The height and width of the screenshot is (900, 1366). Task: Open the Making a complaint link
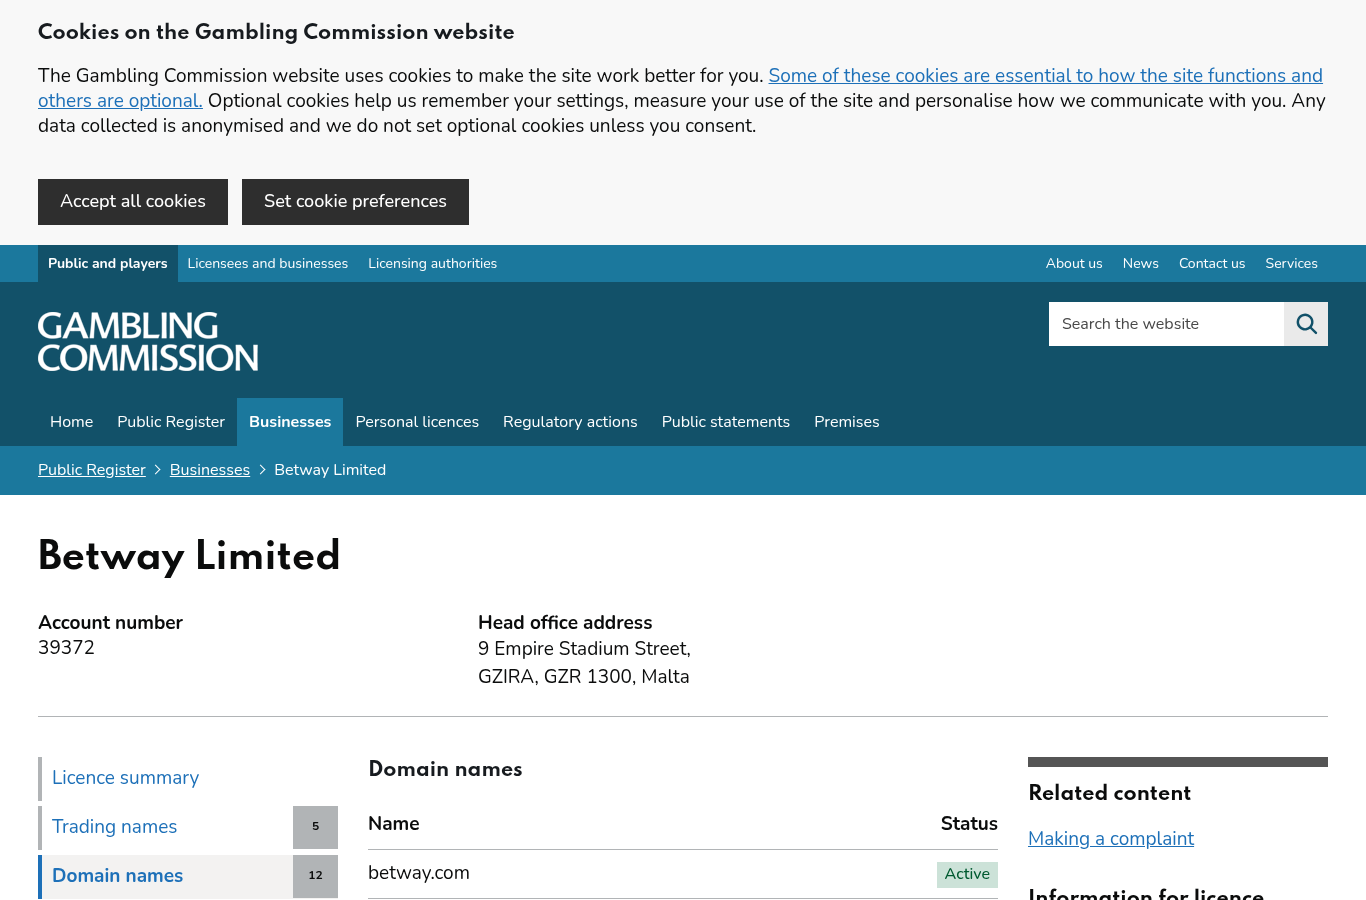[1111, 839]
